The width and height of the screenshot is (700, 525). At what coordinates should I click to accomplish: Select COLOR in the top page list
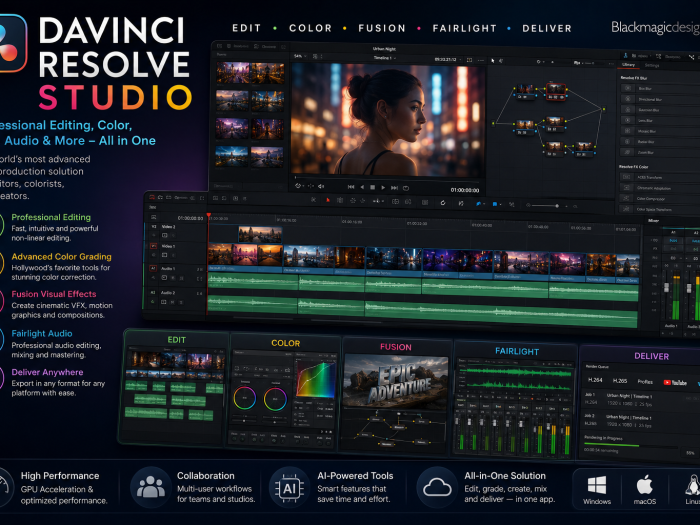pos(311,28)
